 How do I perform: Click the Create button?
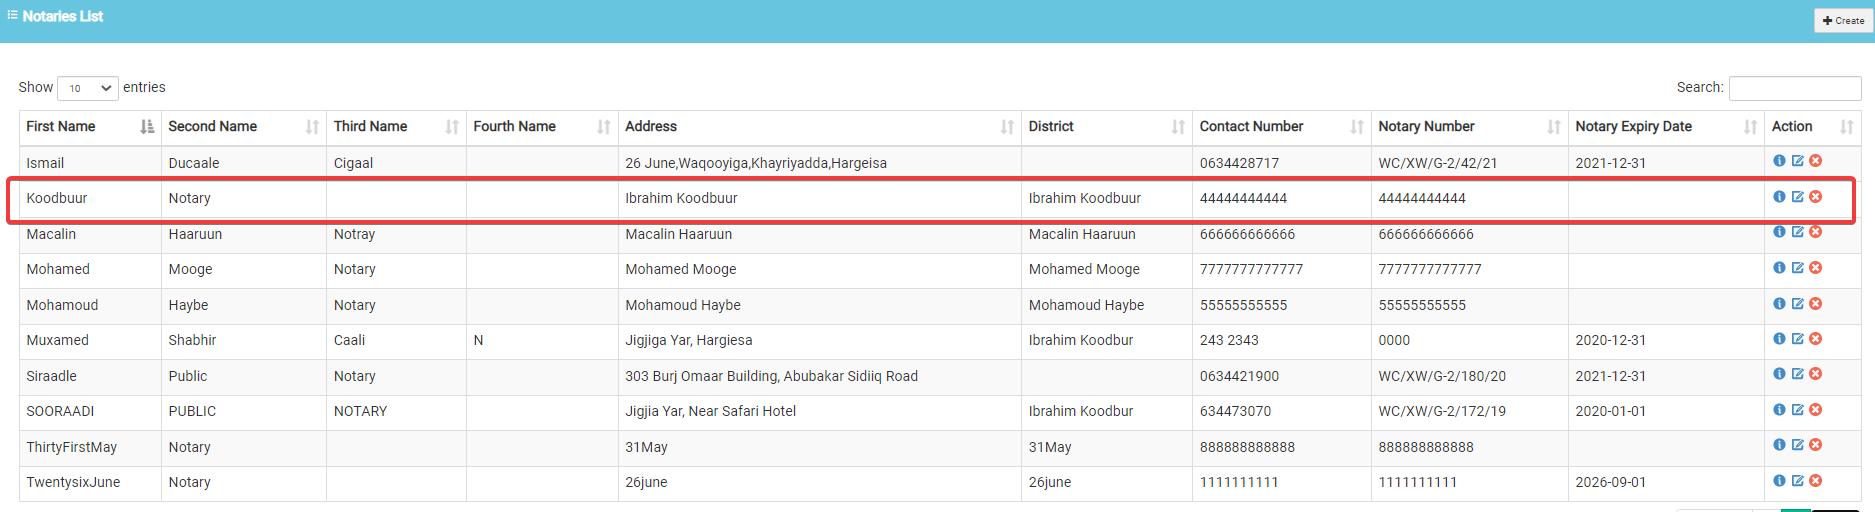1843,20
